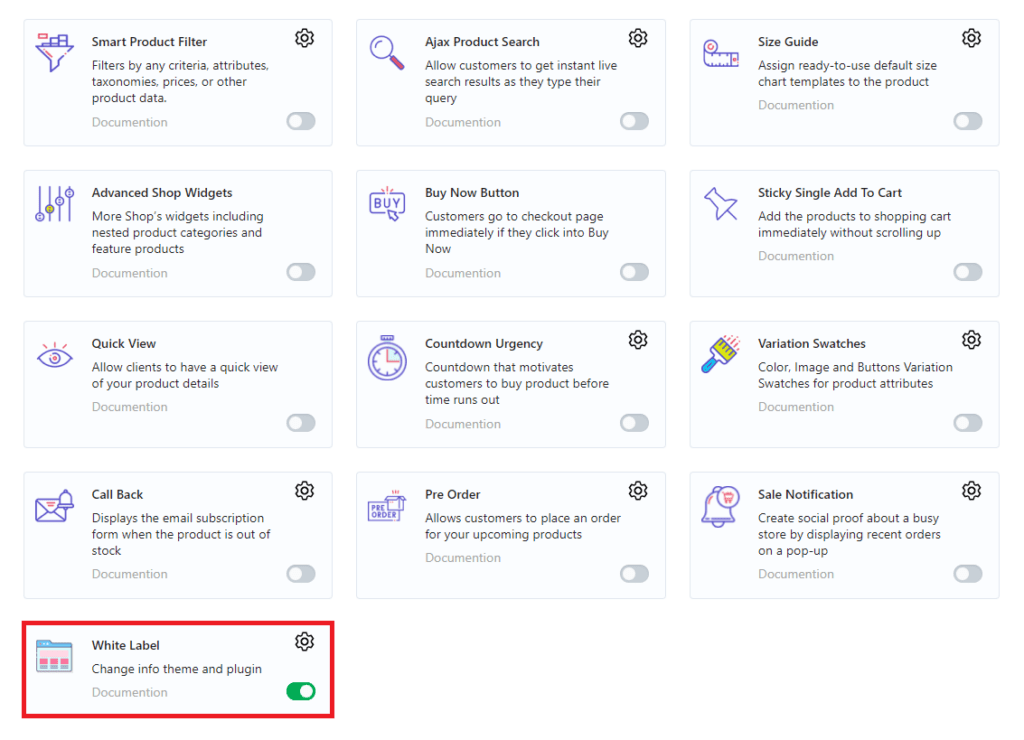Screen dimensions: 1024x740
Task: Open Pre Order settings gear
Action: tap(638, 491)
